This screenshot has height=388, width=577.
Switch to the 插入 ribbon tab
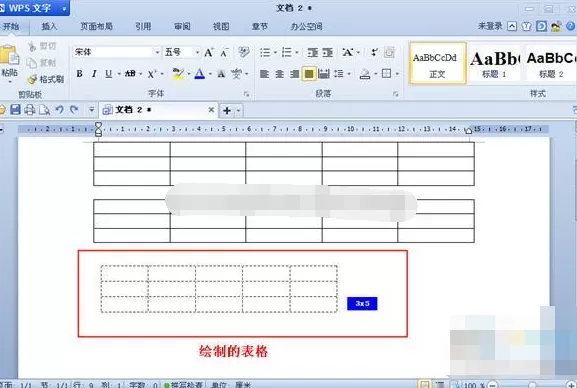(x=49, y=27)
